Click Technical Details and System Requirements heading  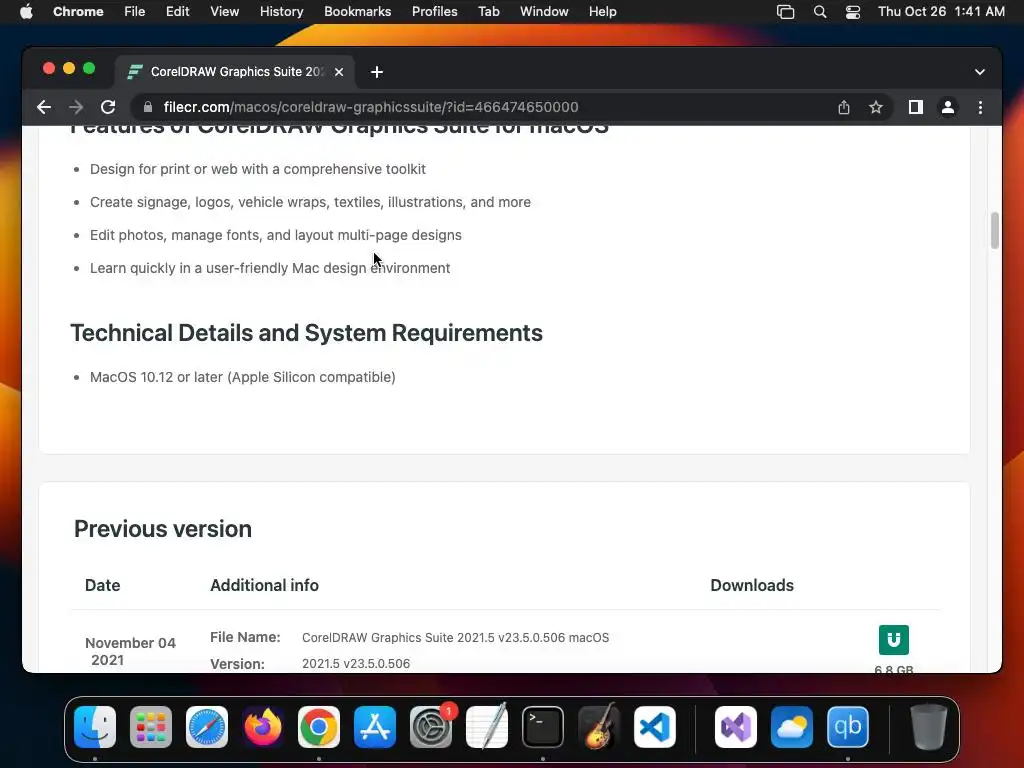point(306,333)
